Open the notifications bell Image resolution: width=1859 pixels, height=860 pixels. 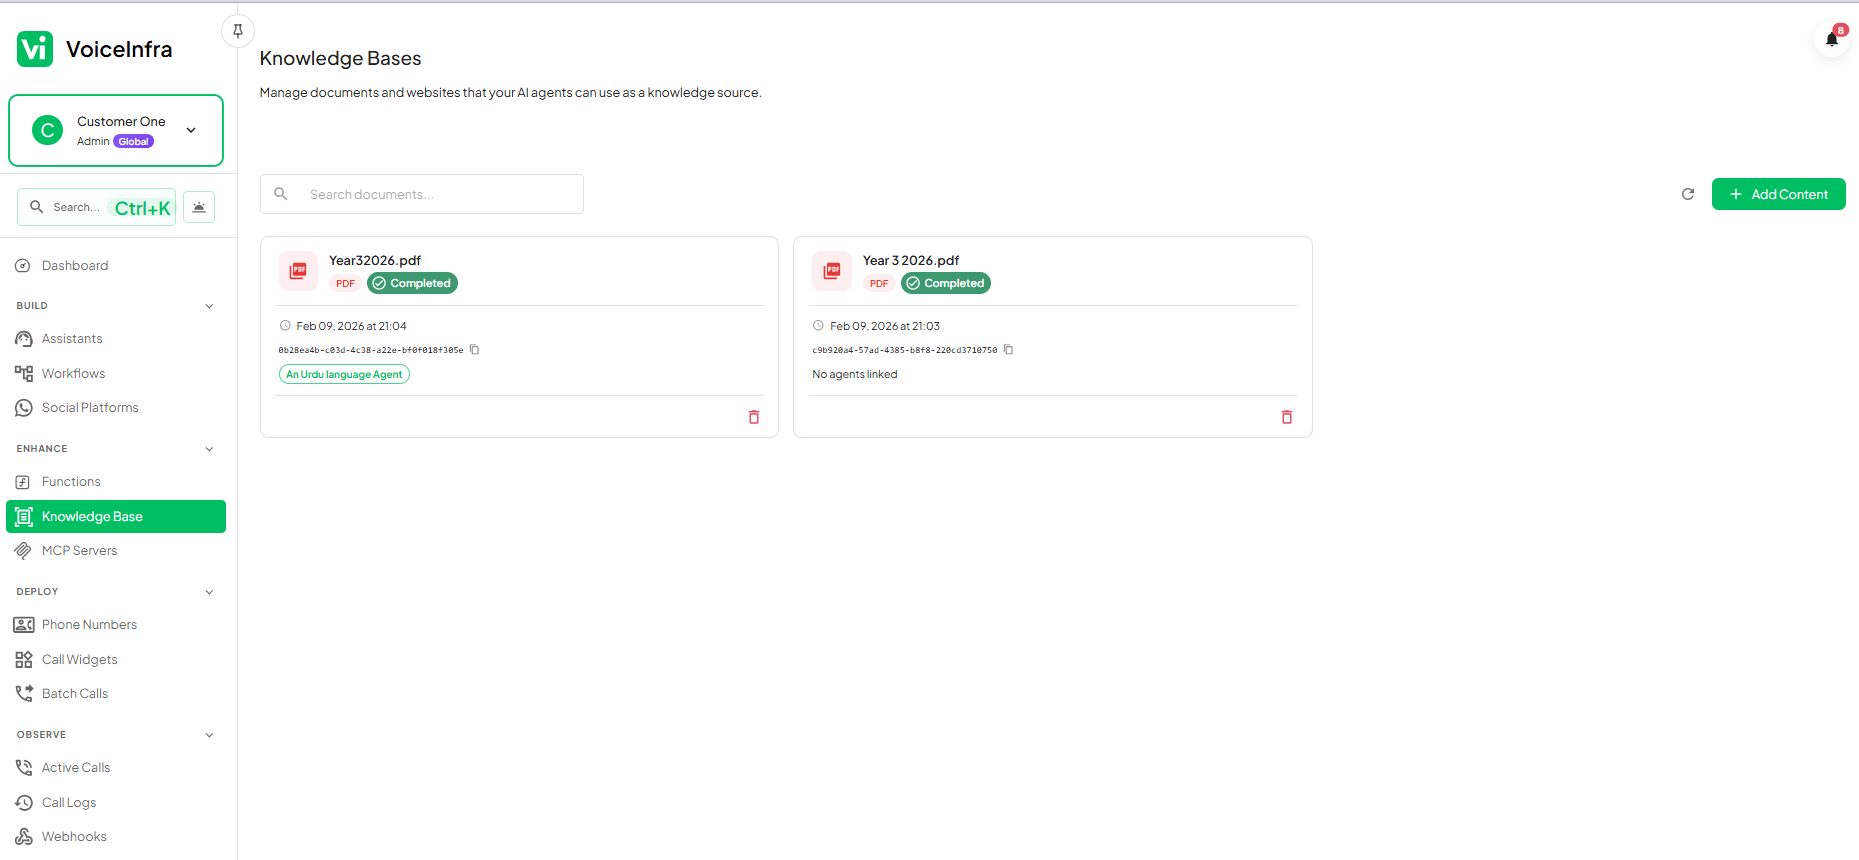[1831, 40]
